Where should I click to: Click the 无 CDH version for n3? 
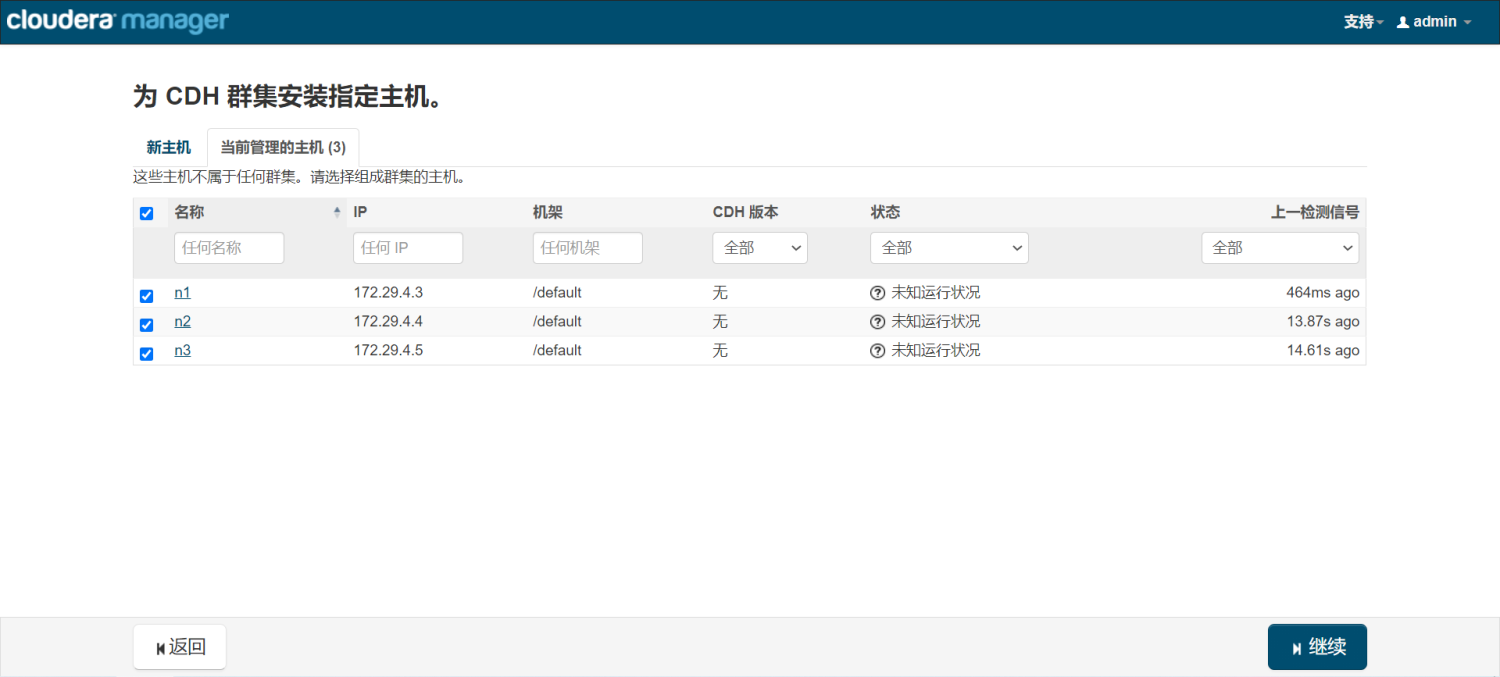pyautogui.click(x=720, y=351)
